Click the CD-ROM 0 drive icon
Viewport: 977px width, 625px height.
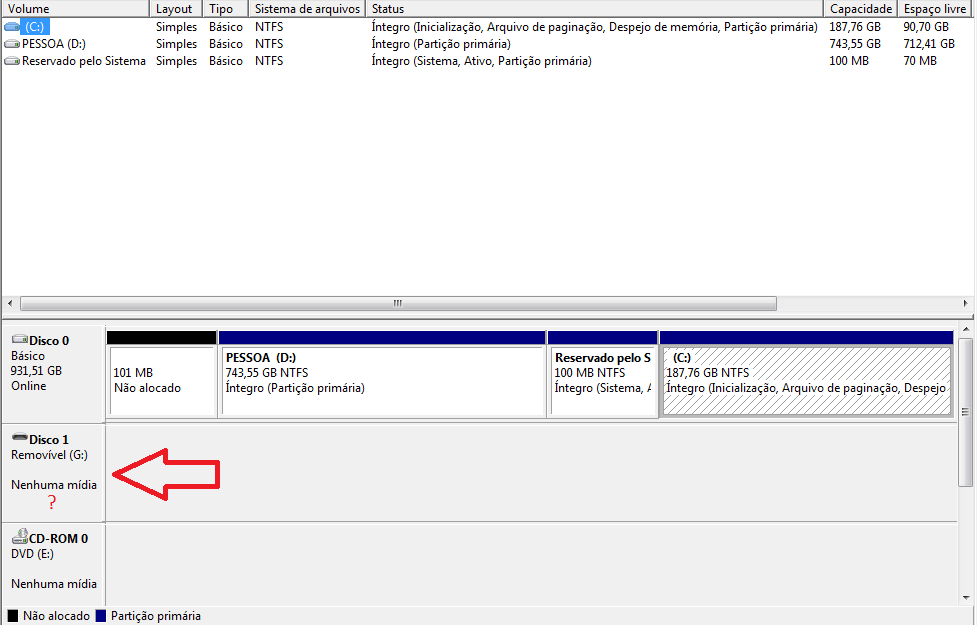[x=20, y=536]
